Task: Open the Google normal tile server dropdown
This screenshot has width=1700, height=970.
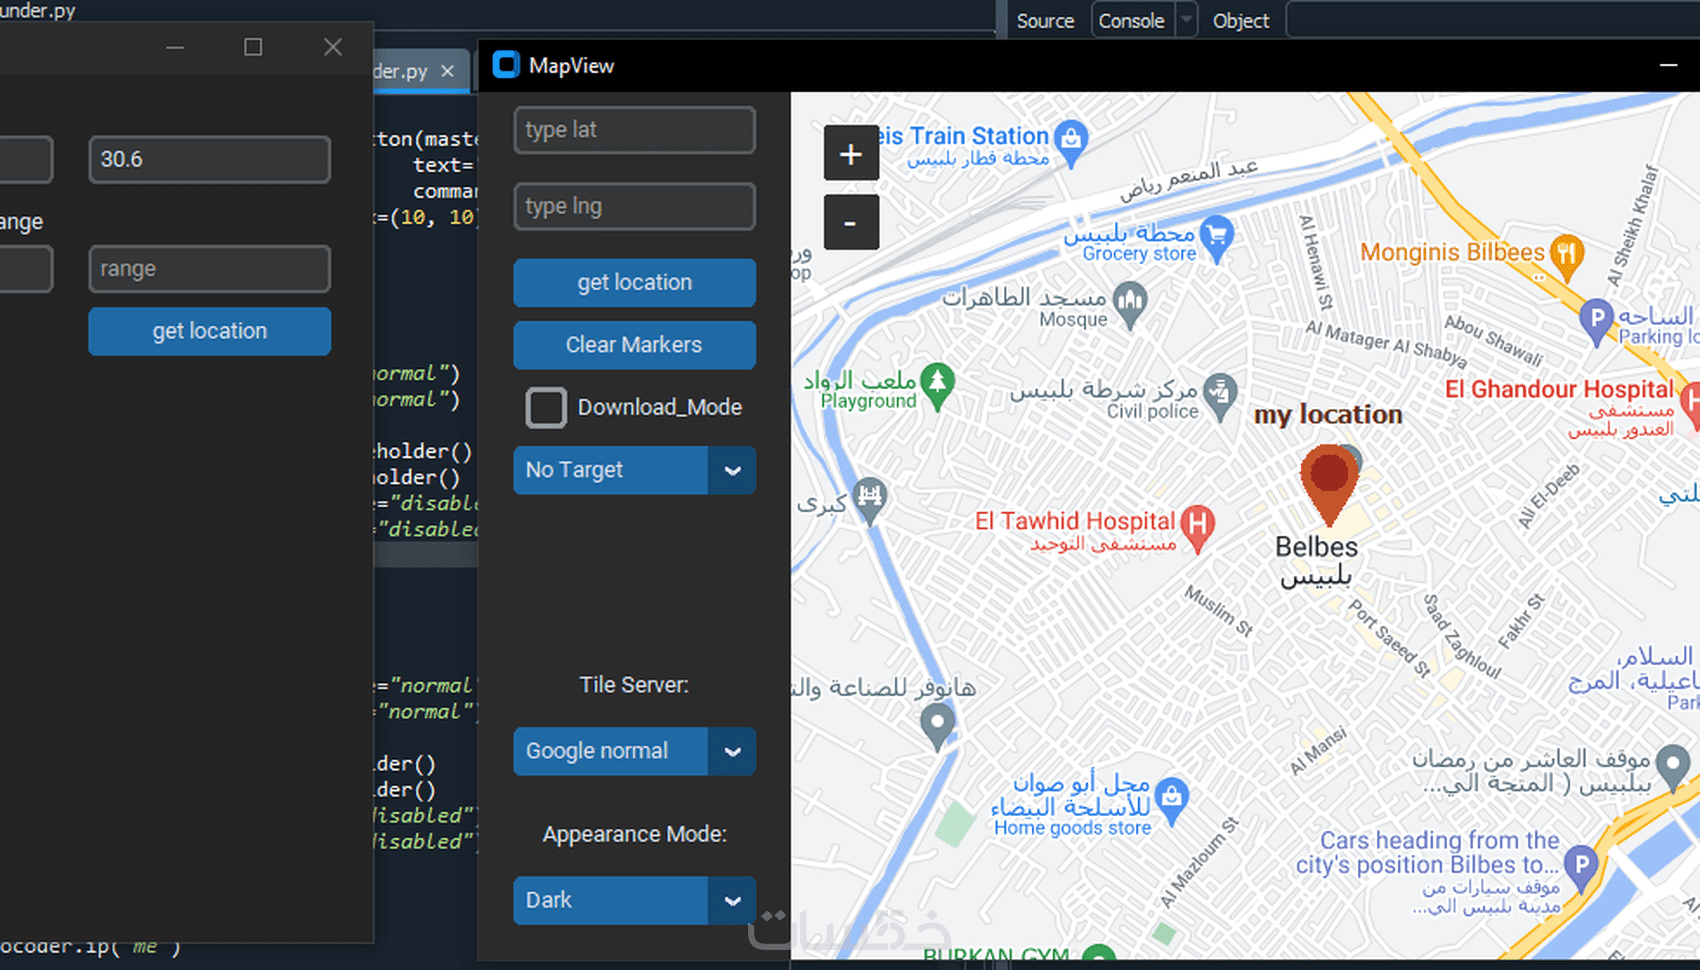Action: pos(635,751)
